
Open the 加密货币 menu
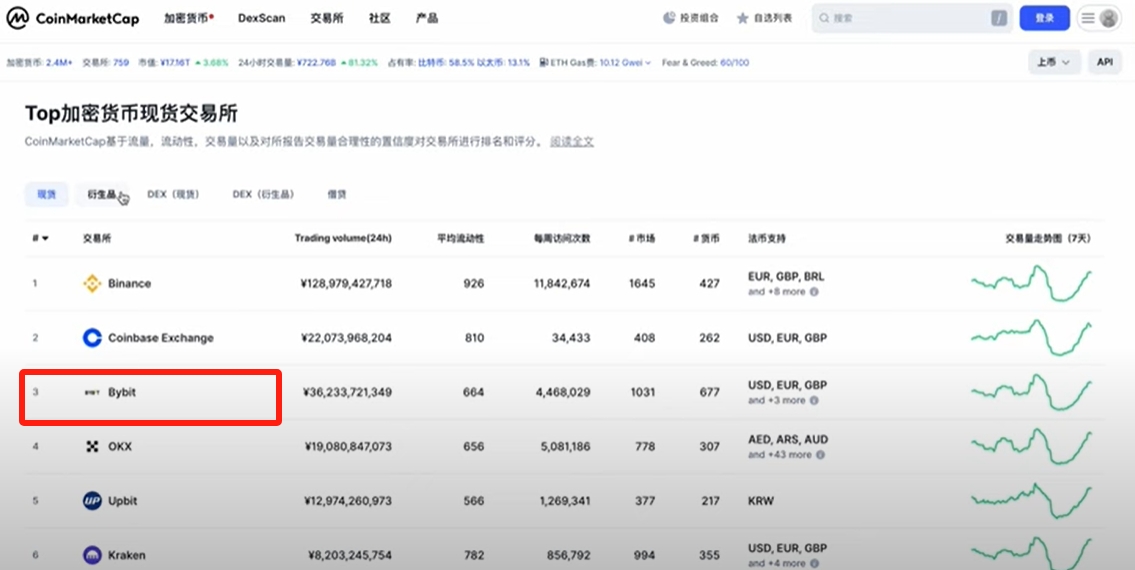188,18
